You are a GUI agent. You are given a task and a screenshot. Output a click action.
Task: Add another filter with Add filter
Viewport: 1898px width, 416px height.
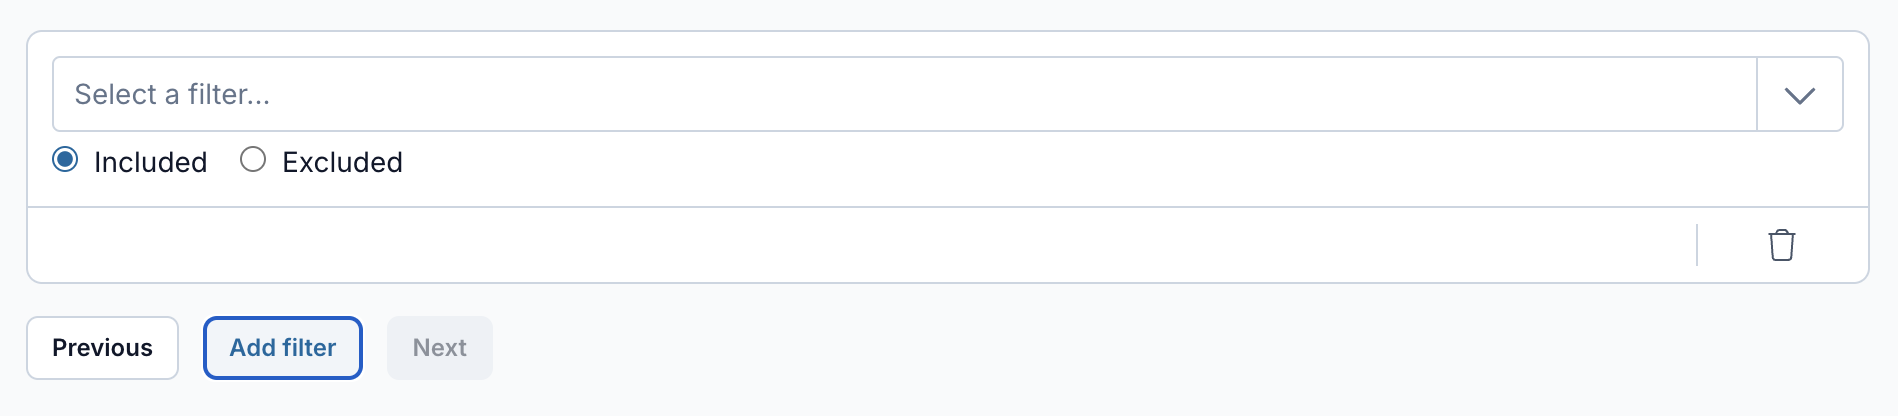[283, 348]
